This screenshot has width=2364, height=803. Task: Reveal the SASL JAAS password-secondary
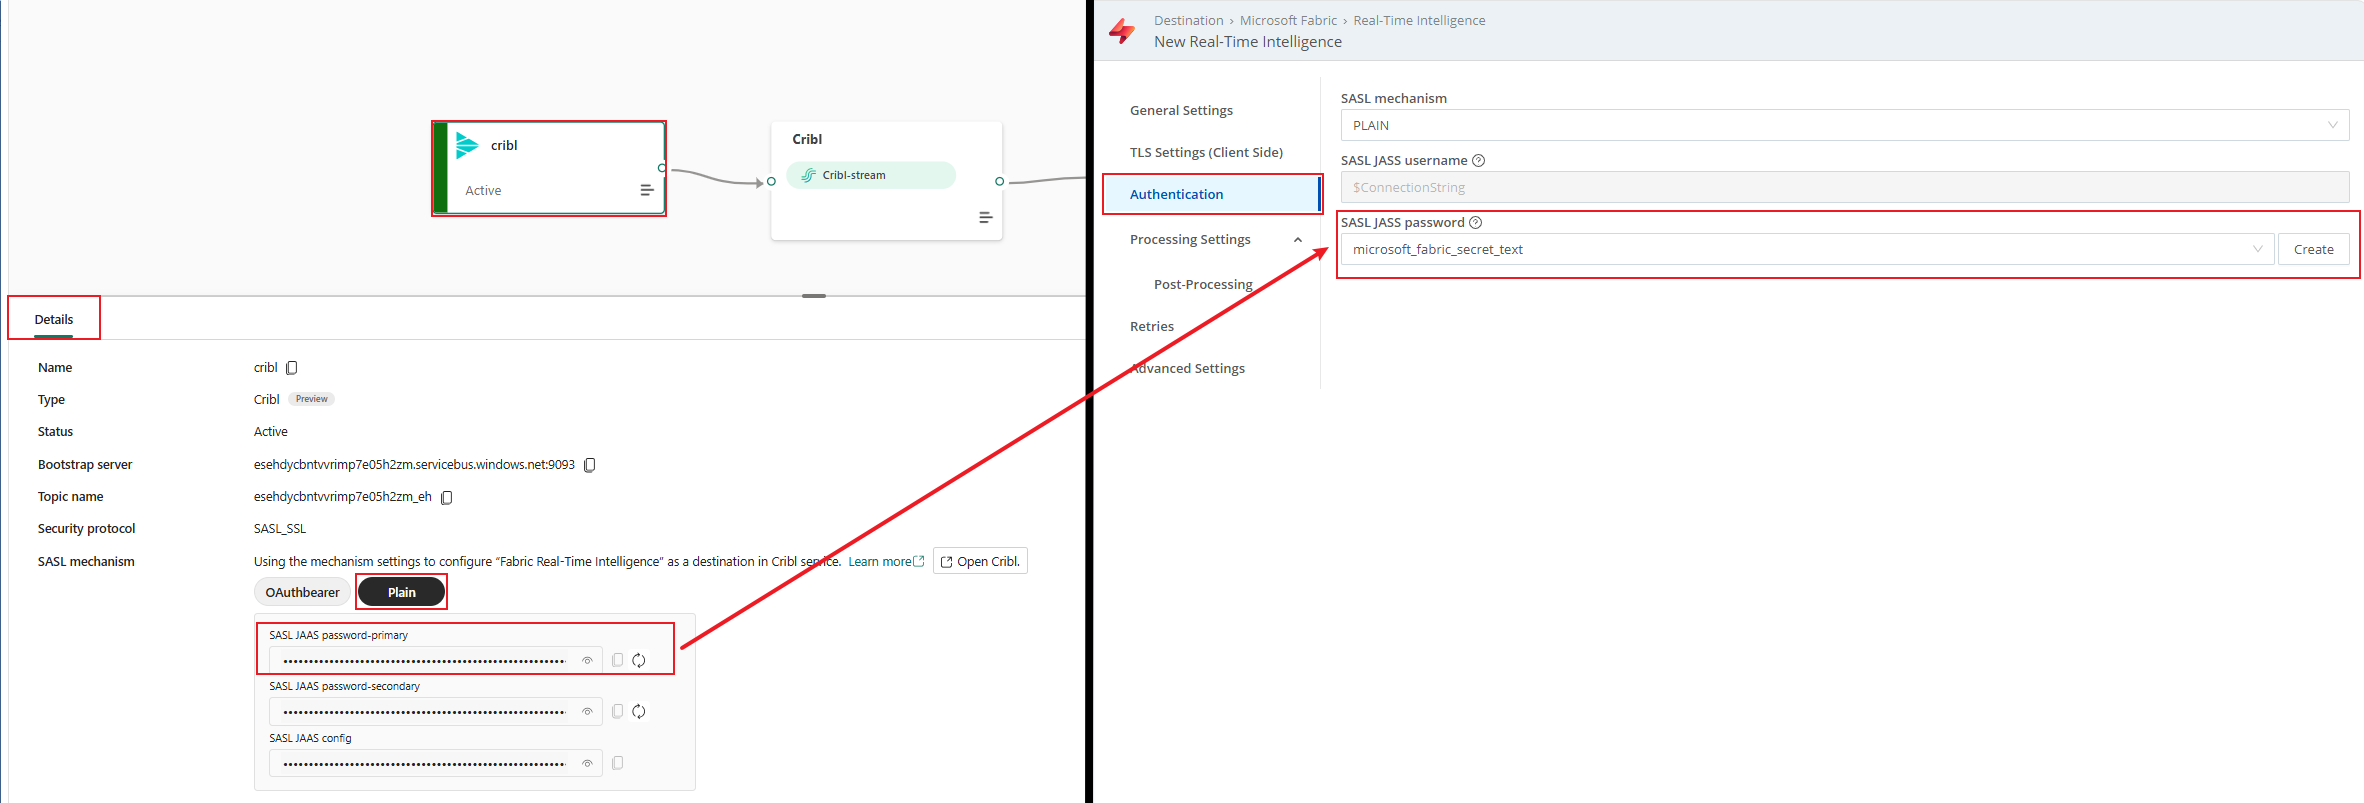[x=588, y=711]
